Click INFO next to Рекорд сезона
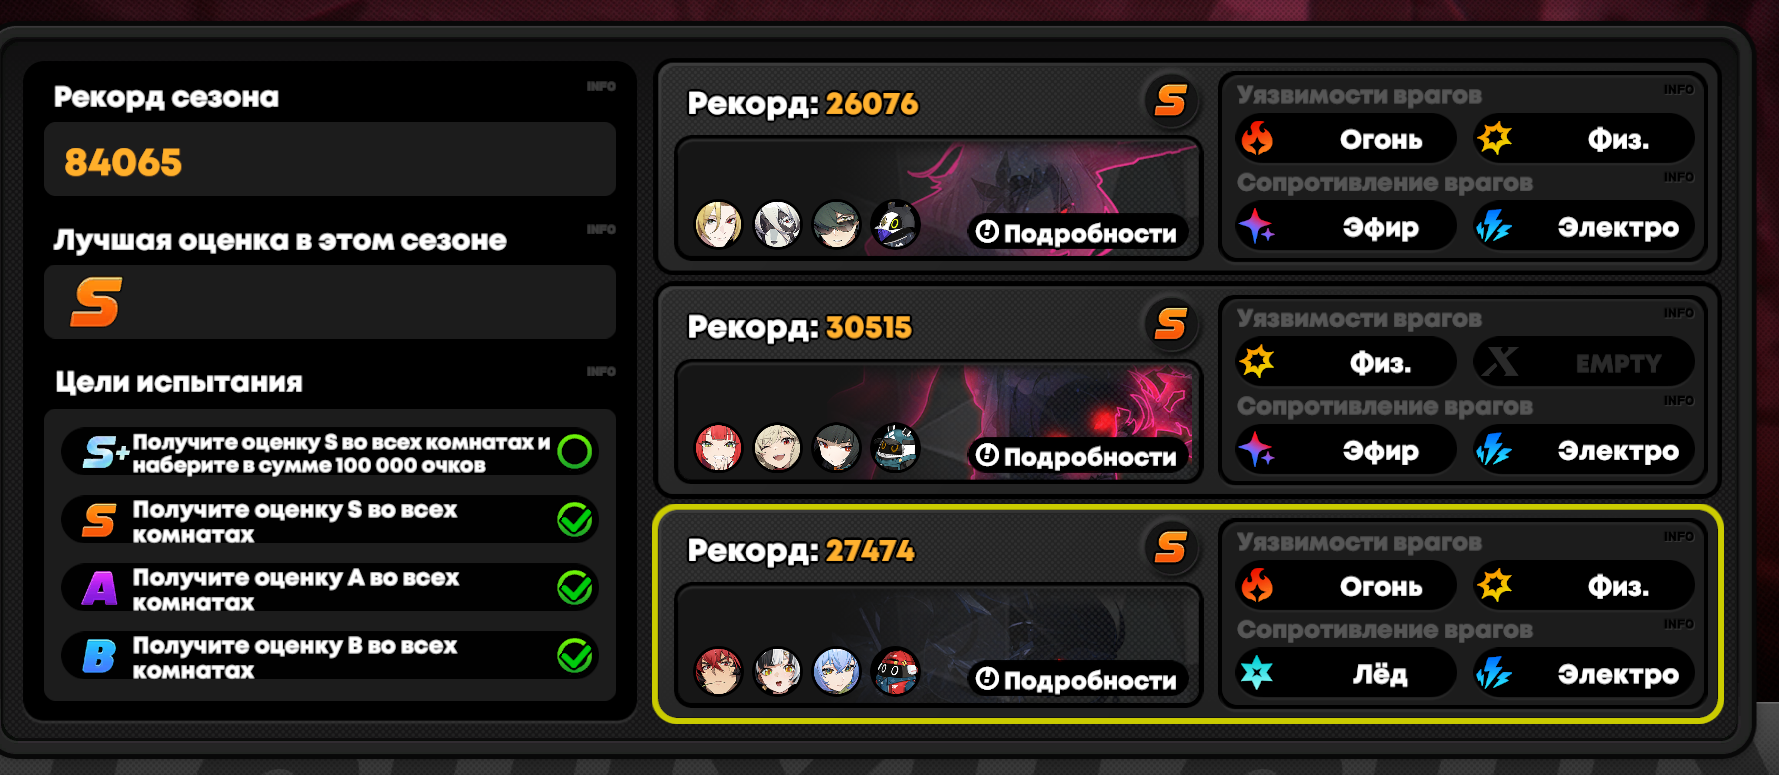1779x775 pixels. click(601, 87)
